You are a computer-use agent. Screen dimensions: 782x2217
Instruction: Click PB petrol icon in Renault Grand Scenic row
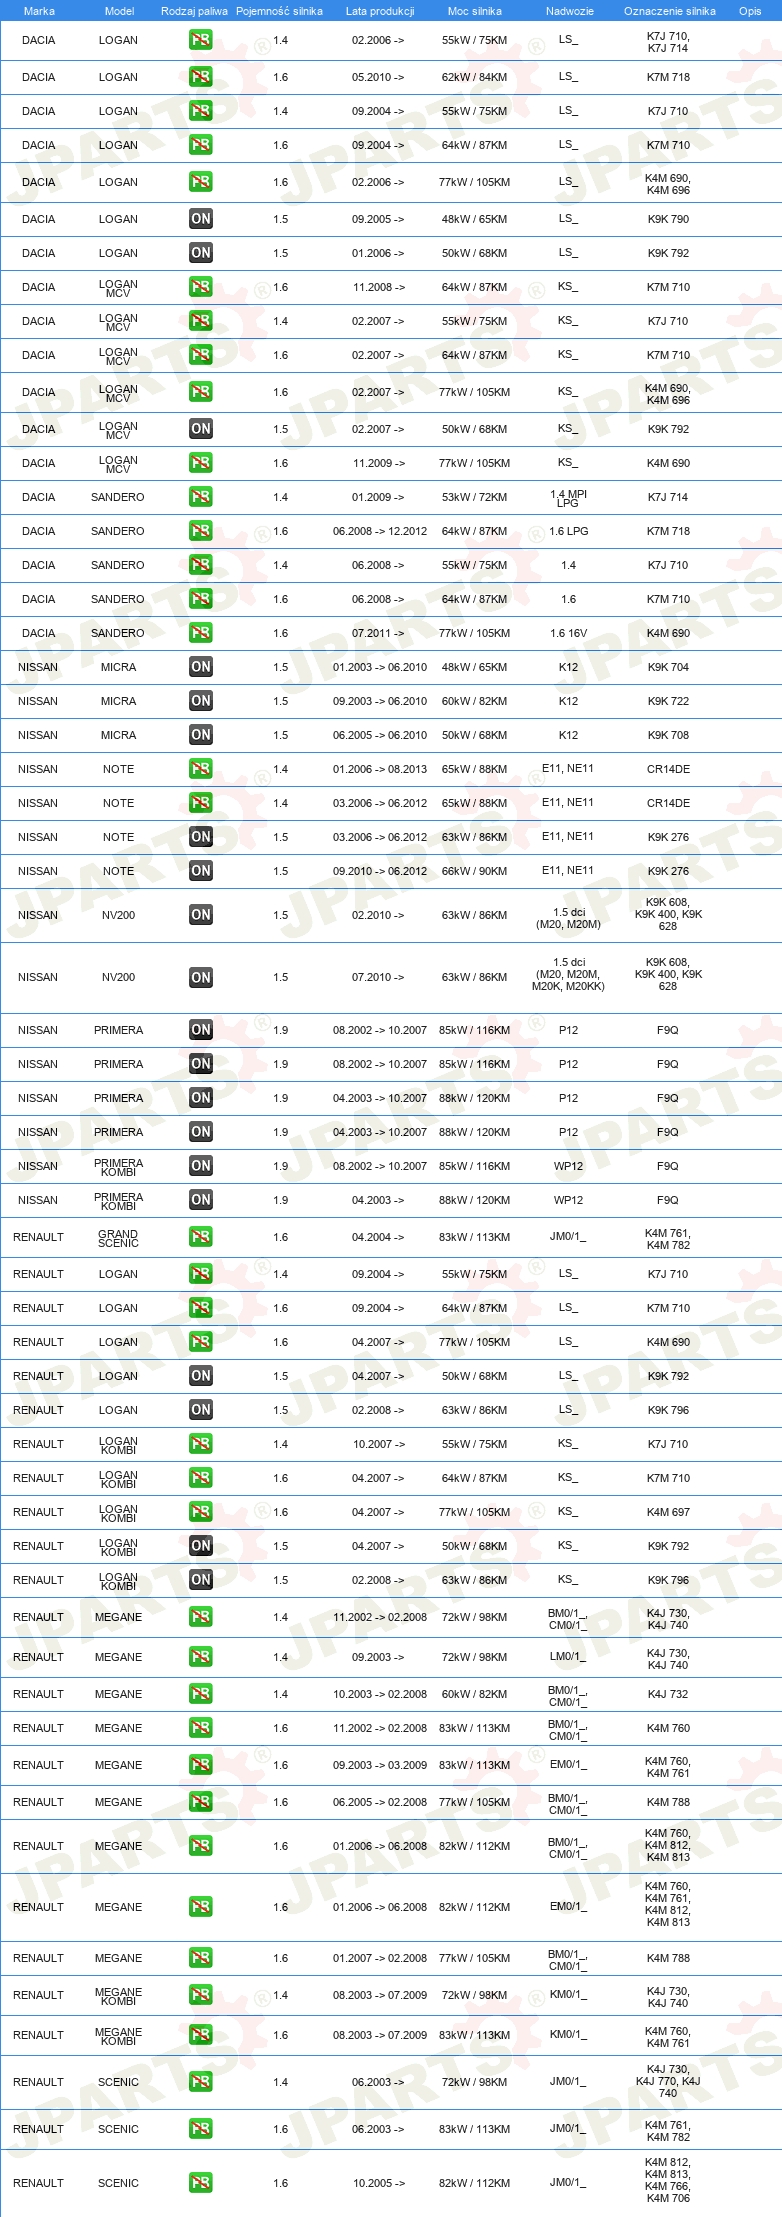click(x=201, y=1237)
